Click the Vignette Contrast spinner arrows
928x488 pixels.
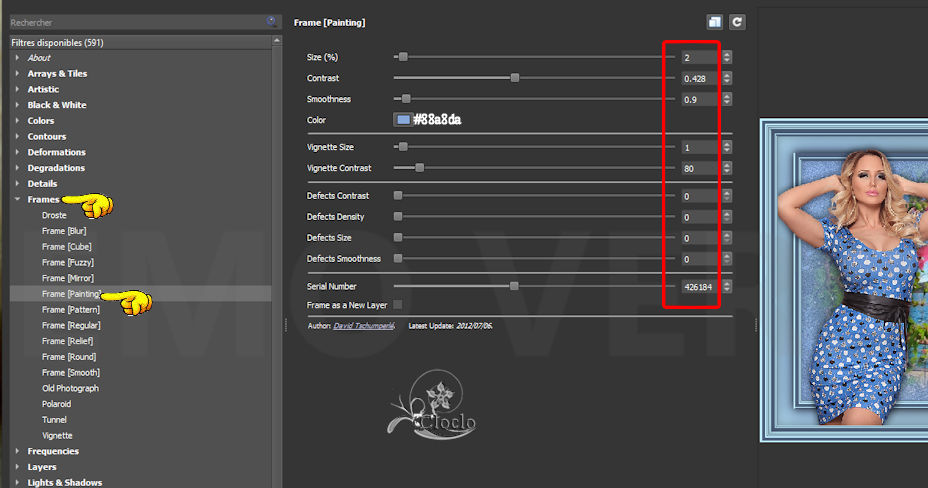coord(727,168)
